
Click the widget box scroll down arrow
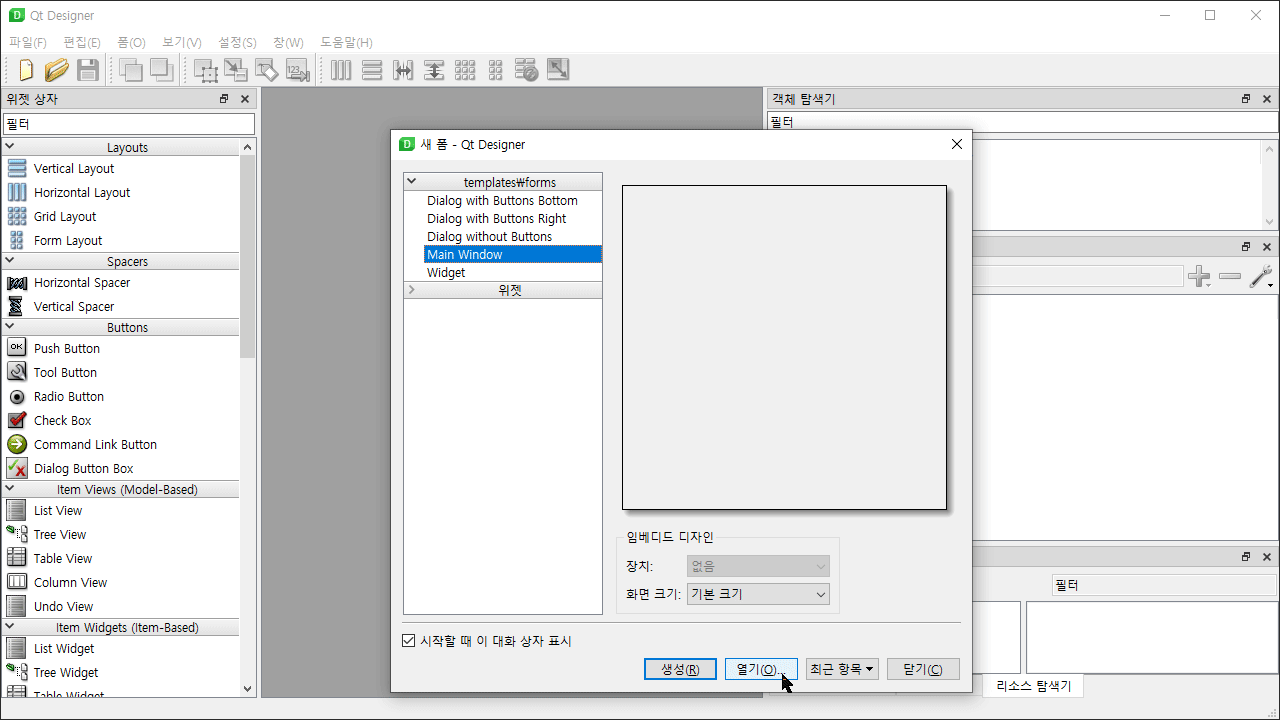[248, 688]
